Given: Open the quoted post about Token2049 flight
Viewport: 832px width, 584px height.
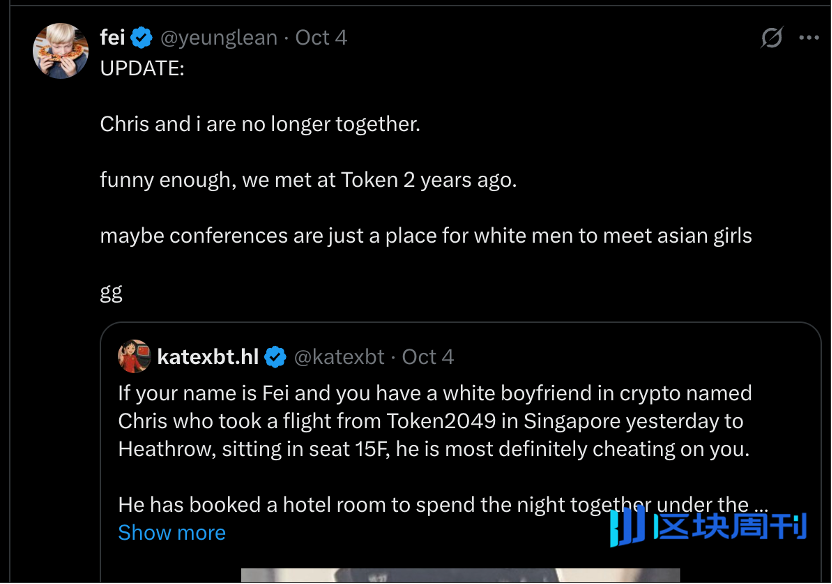Looking at the screenshot, I should (434, 421).
